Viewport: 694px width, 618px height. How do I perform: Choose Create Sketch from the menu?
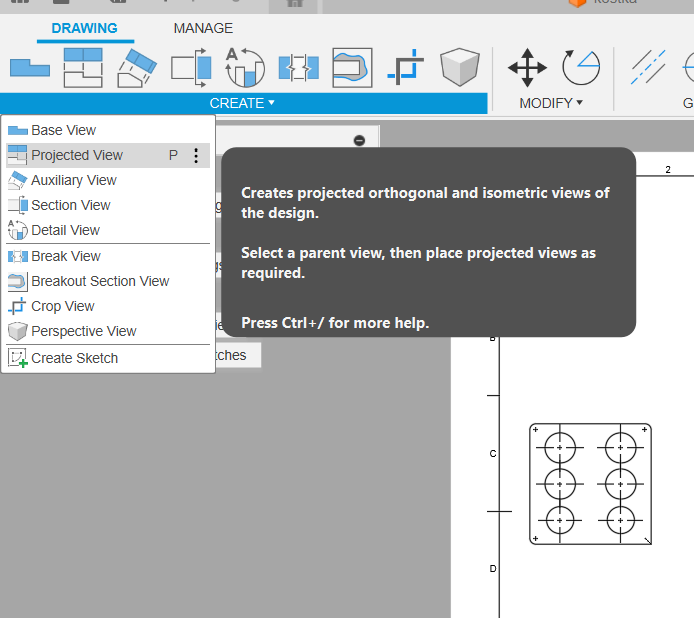coord(74,358)
